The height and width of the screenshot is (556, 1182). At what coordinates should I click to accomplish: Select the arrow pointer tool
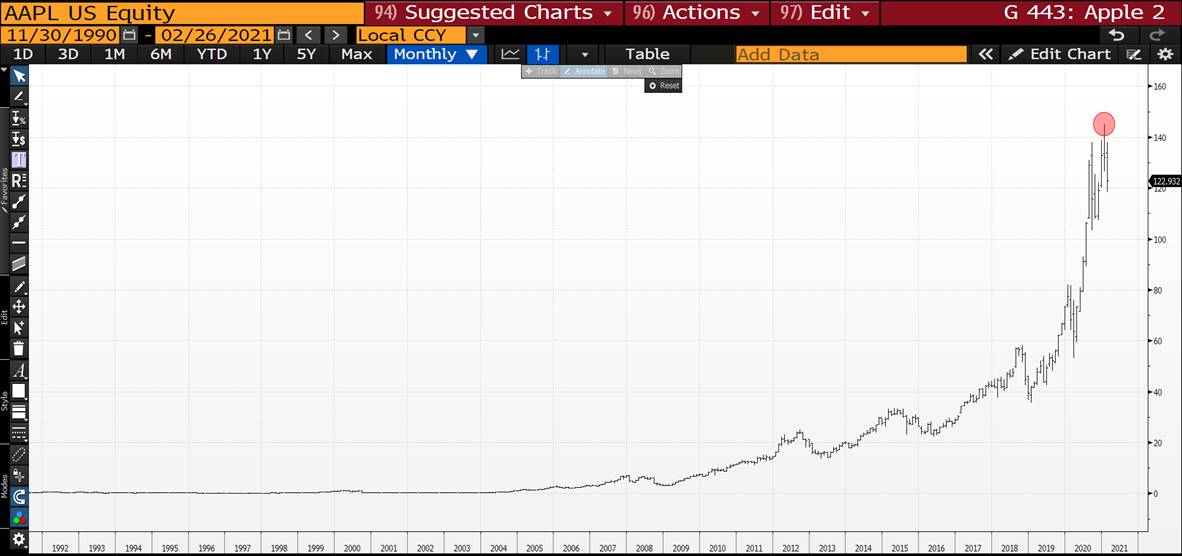[19, 75]
